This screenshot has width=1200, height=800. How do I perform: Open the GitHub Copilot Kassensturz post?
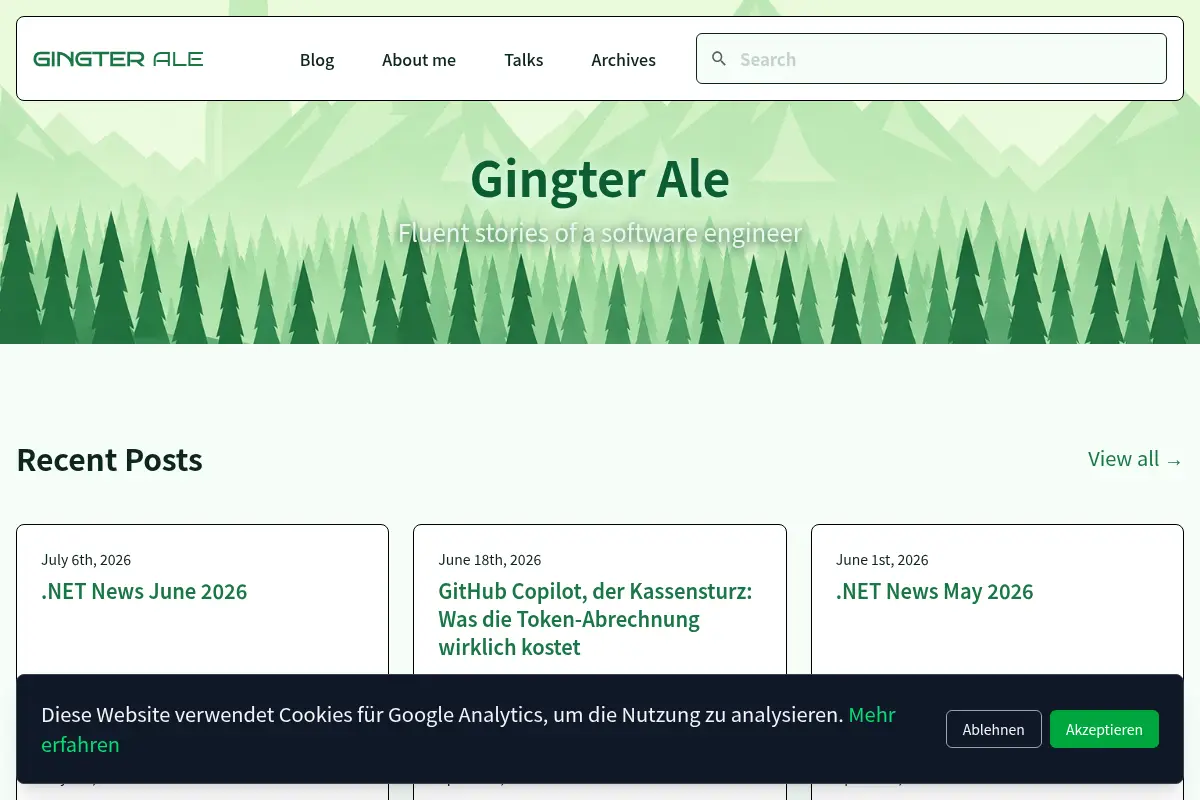pos(595,619)
